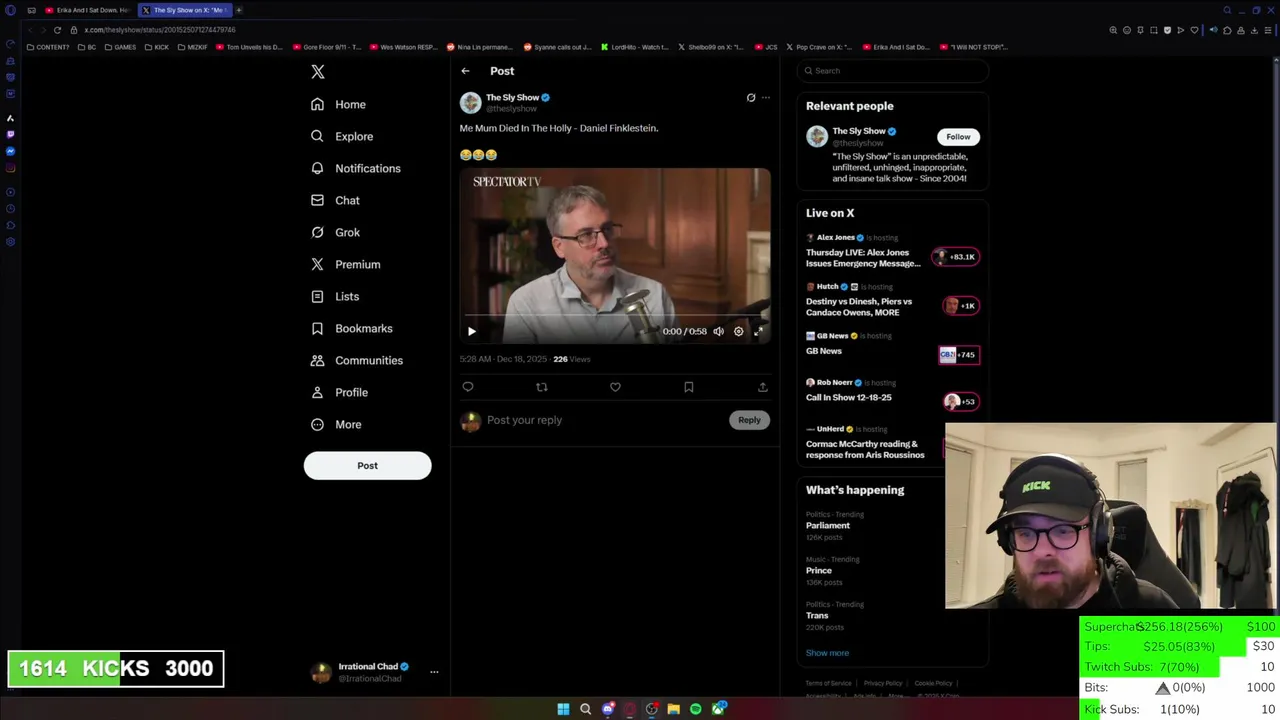Image resolution: width=1280 pixels, height=720 pixels.
Task: Open Bookmarks in the sidebar
Action: pos(352,328)
